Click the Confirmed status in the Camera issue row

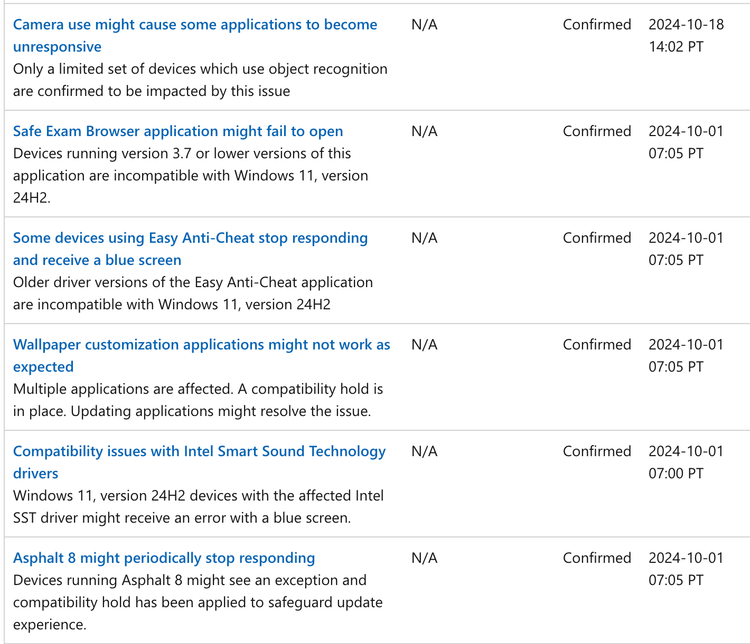point(597,24)
